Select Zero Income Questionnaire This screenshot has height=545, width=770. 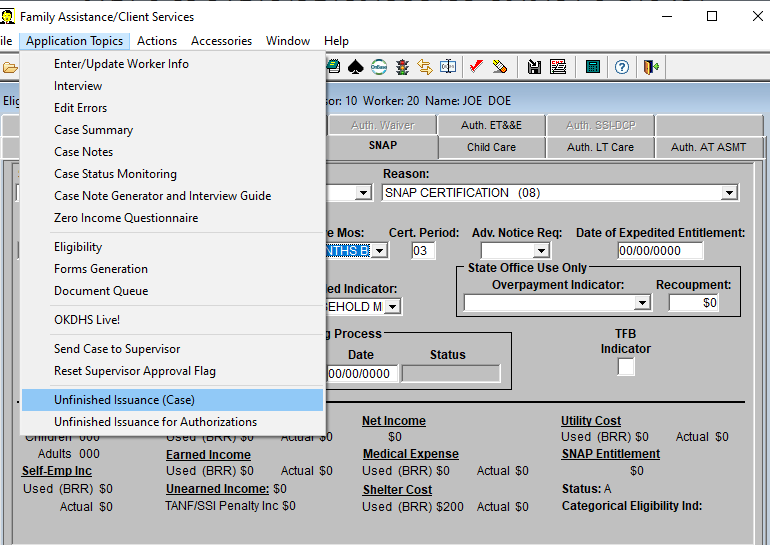point(172,218)
